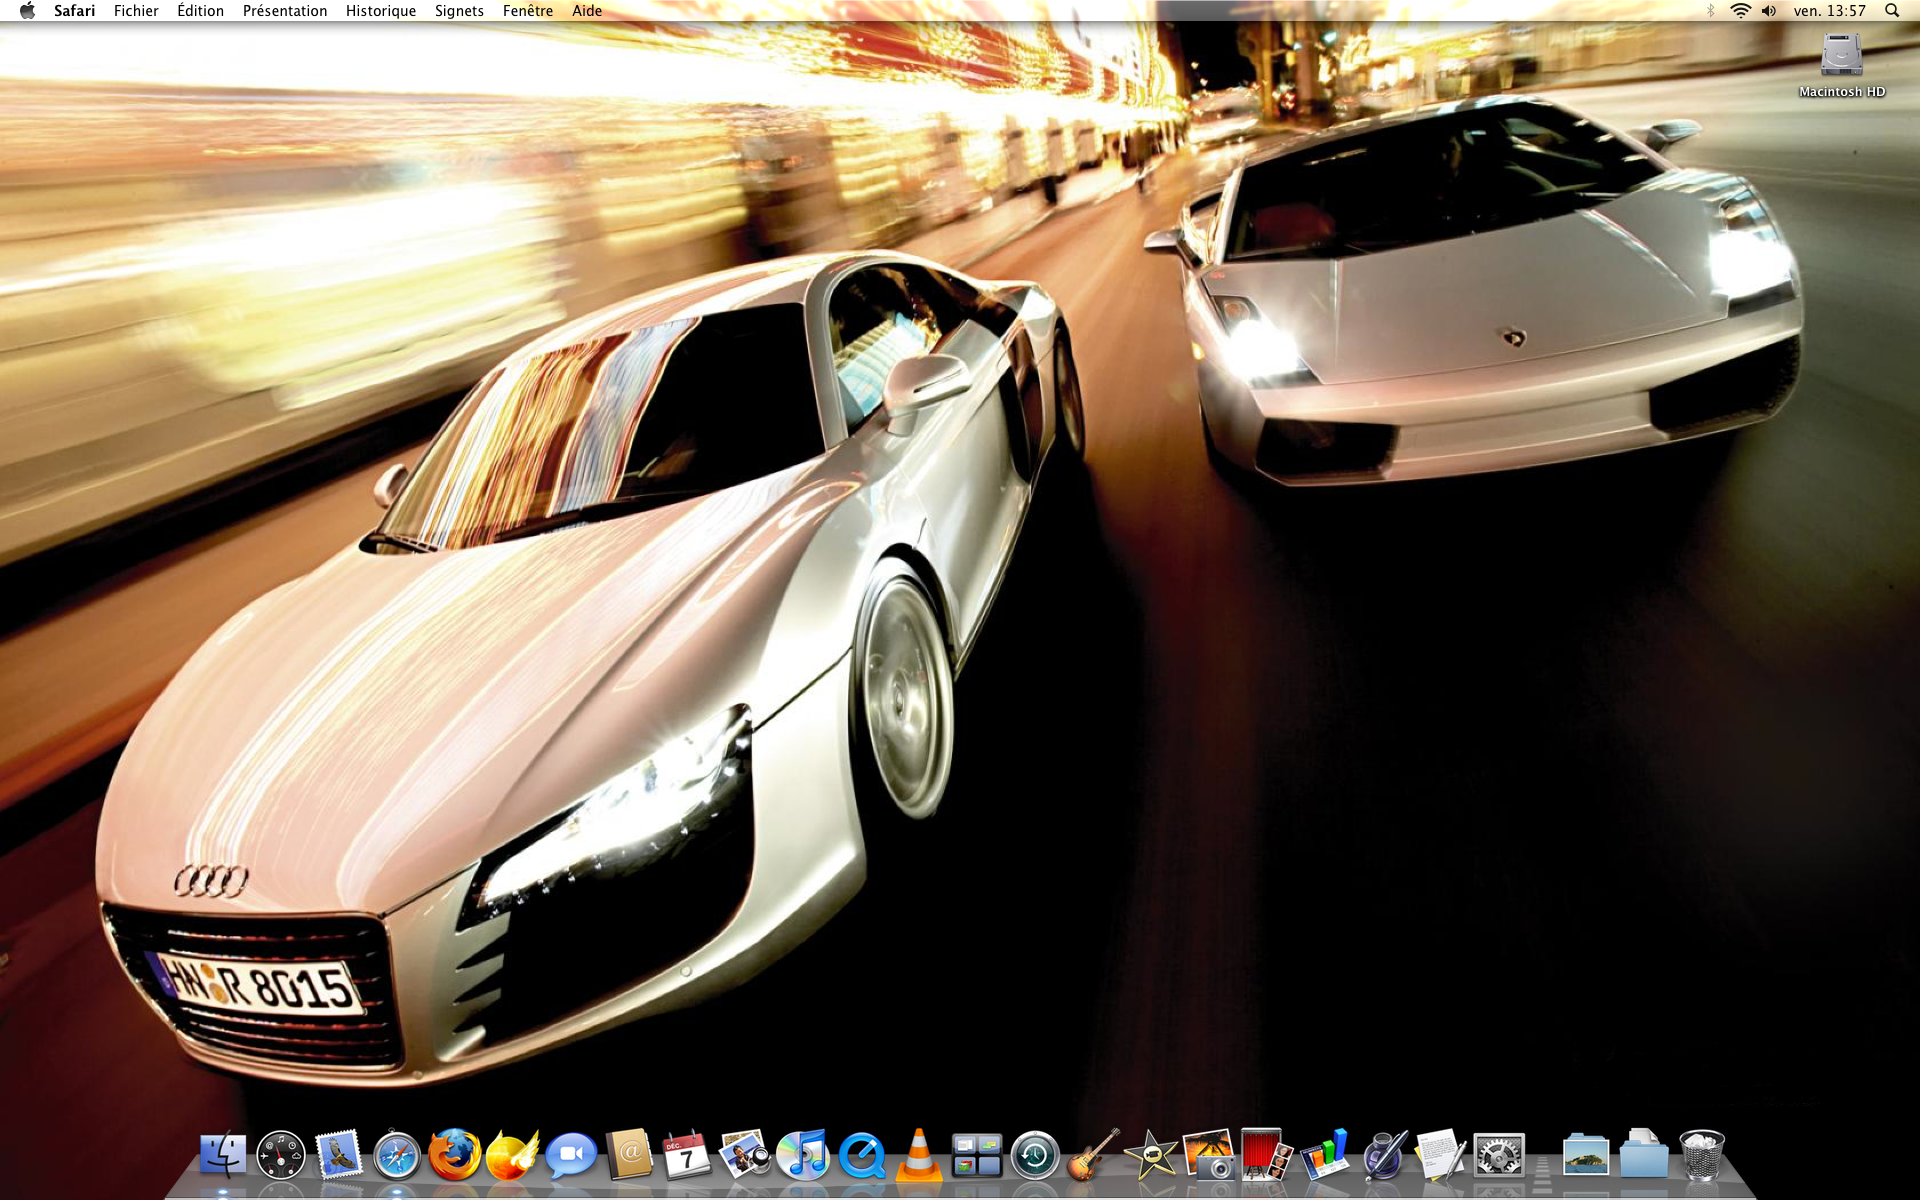This screenshot has width=1920, height=1200.
Task: Open the golden winged globe app
Action: 513,1155
